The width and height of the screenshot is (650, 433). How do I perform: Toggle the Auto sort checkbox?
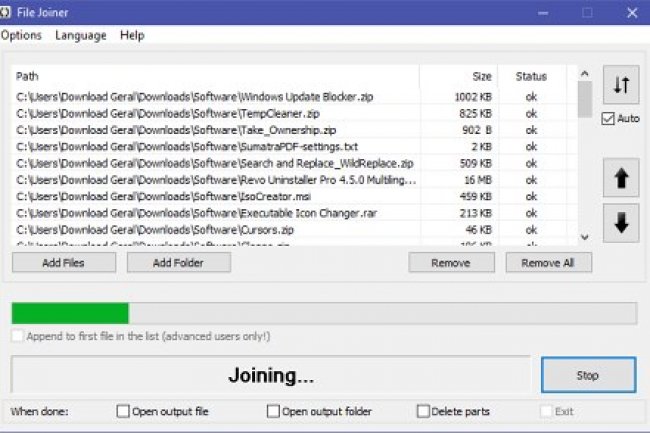tap(608, 119)
